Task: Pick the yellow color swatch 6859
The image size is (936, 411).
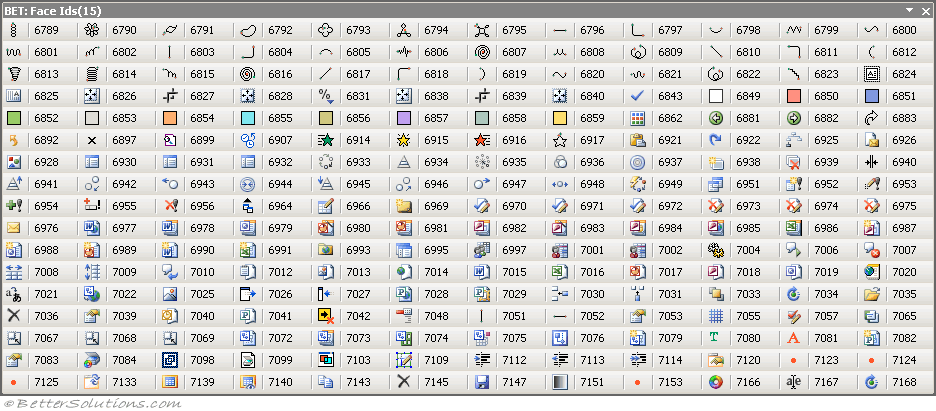Action: (x=559, y=118)
